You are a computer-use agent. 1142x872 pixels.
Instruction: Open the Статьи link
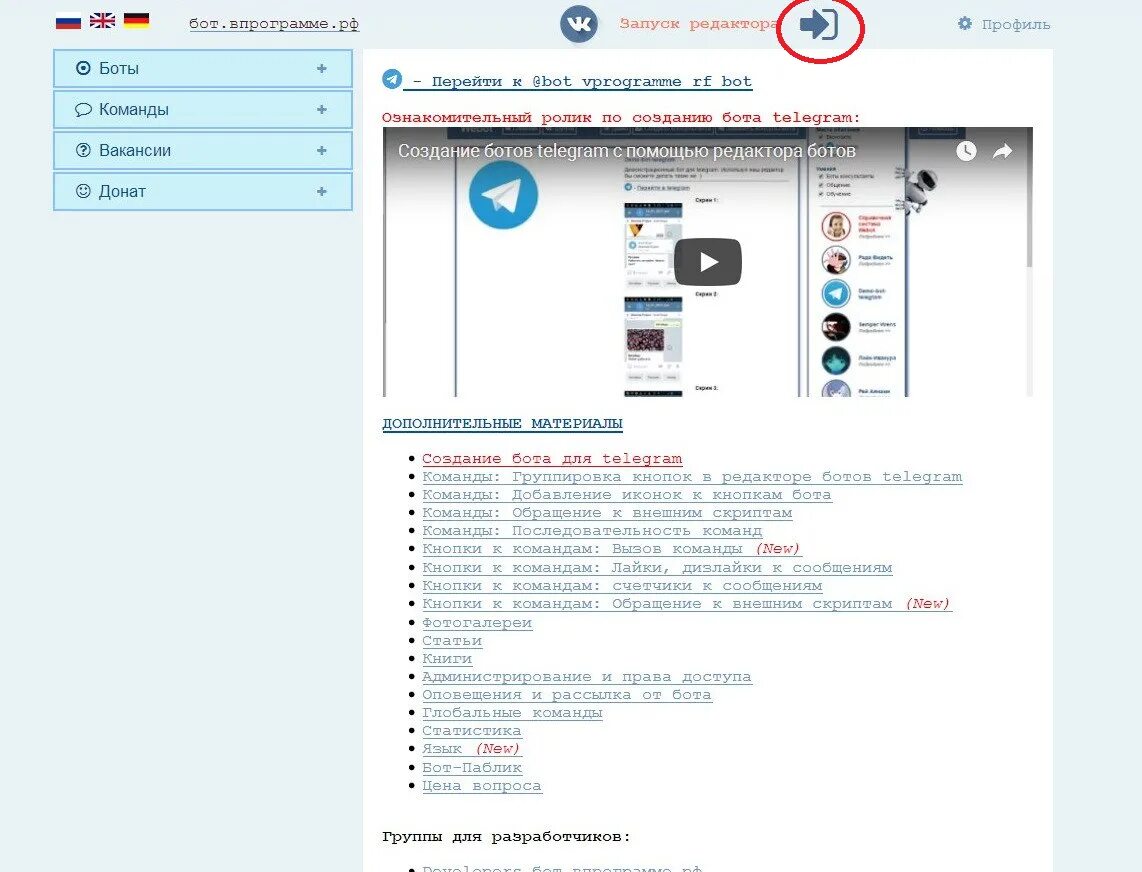pos(452,641)
